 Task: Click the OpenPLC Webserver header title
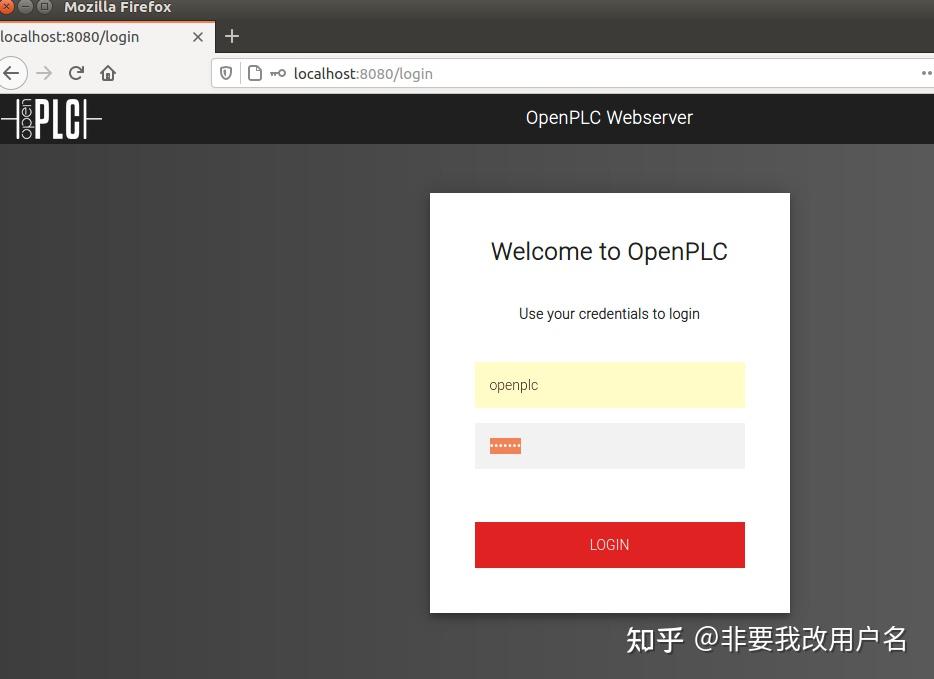click(609, 117)
